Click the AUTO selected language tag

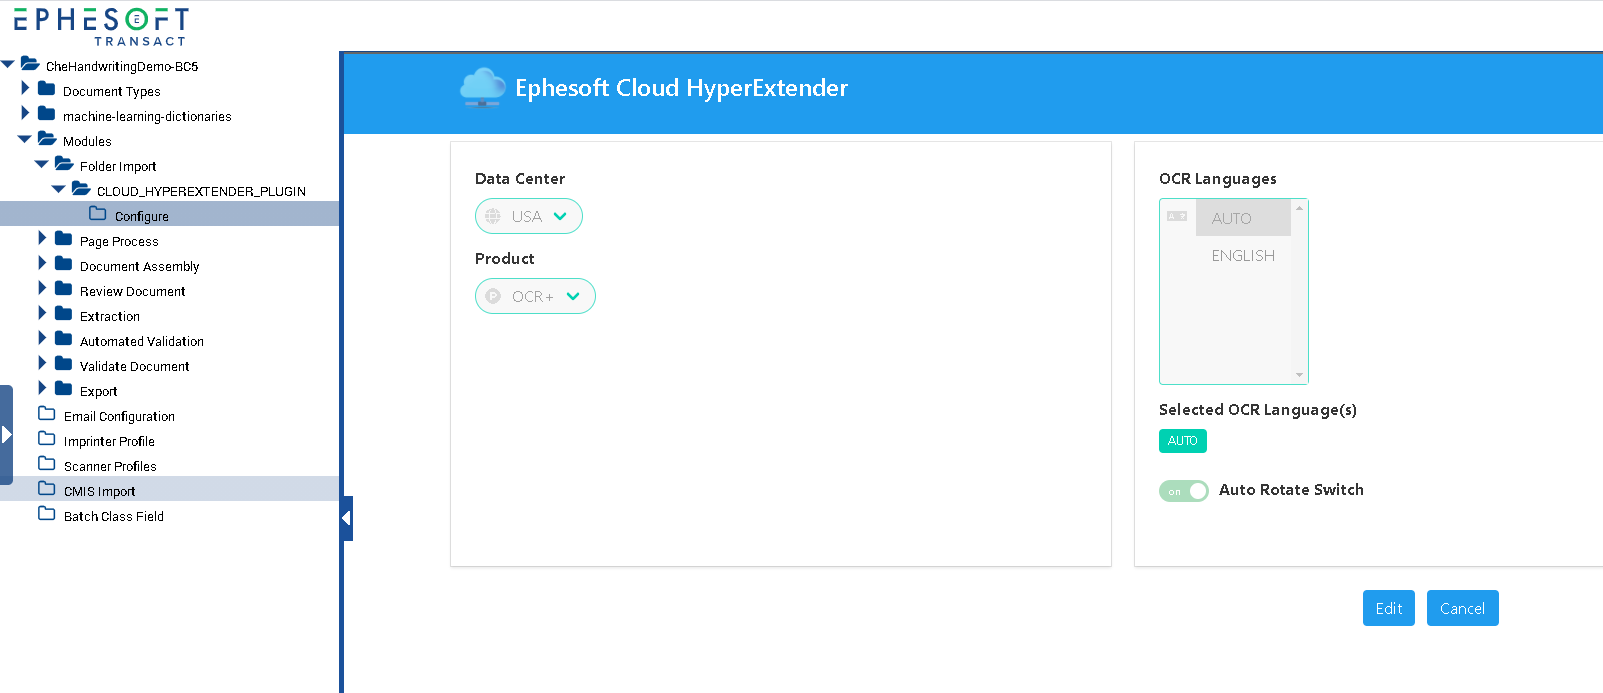(1183, 441)
